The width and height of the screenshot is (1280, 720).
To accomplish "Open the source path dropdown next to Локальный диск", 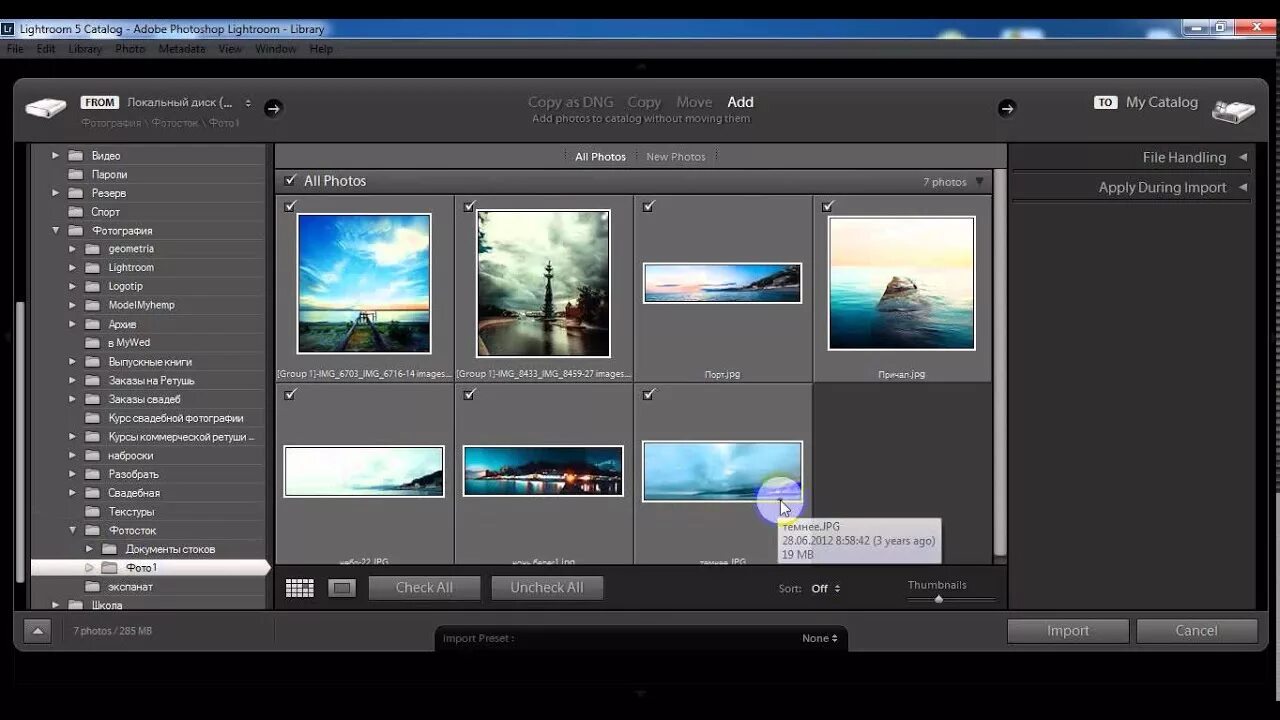I will click(x=248, y=103).
